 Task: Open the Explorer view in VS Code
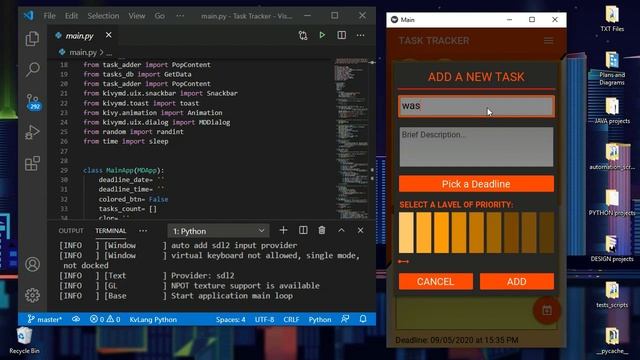pos(32,39)
